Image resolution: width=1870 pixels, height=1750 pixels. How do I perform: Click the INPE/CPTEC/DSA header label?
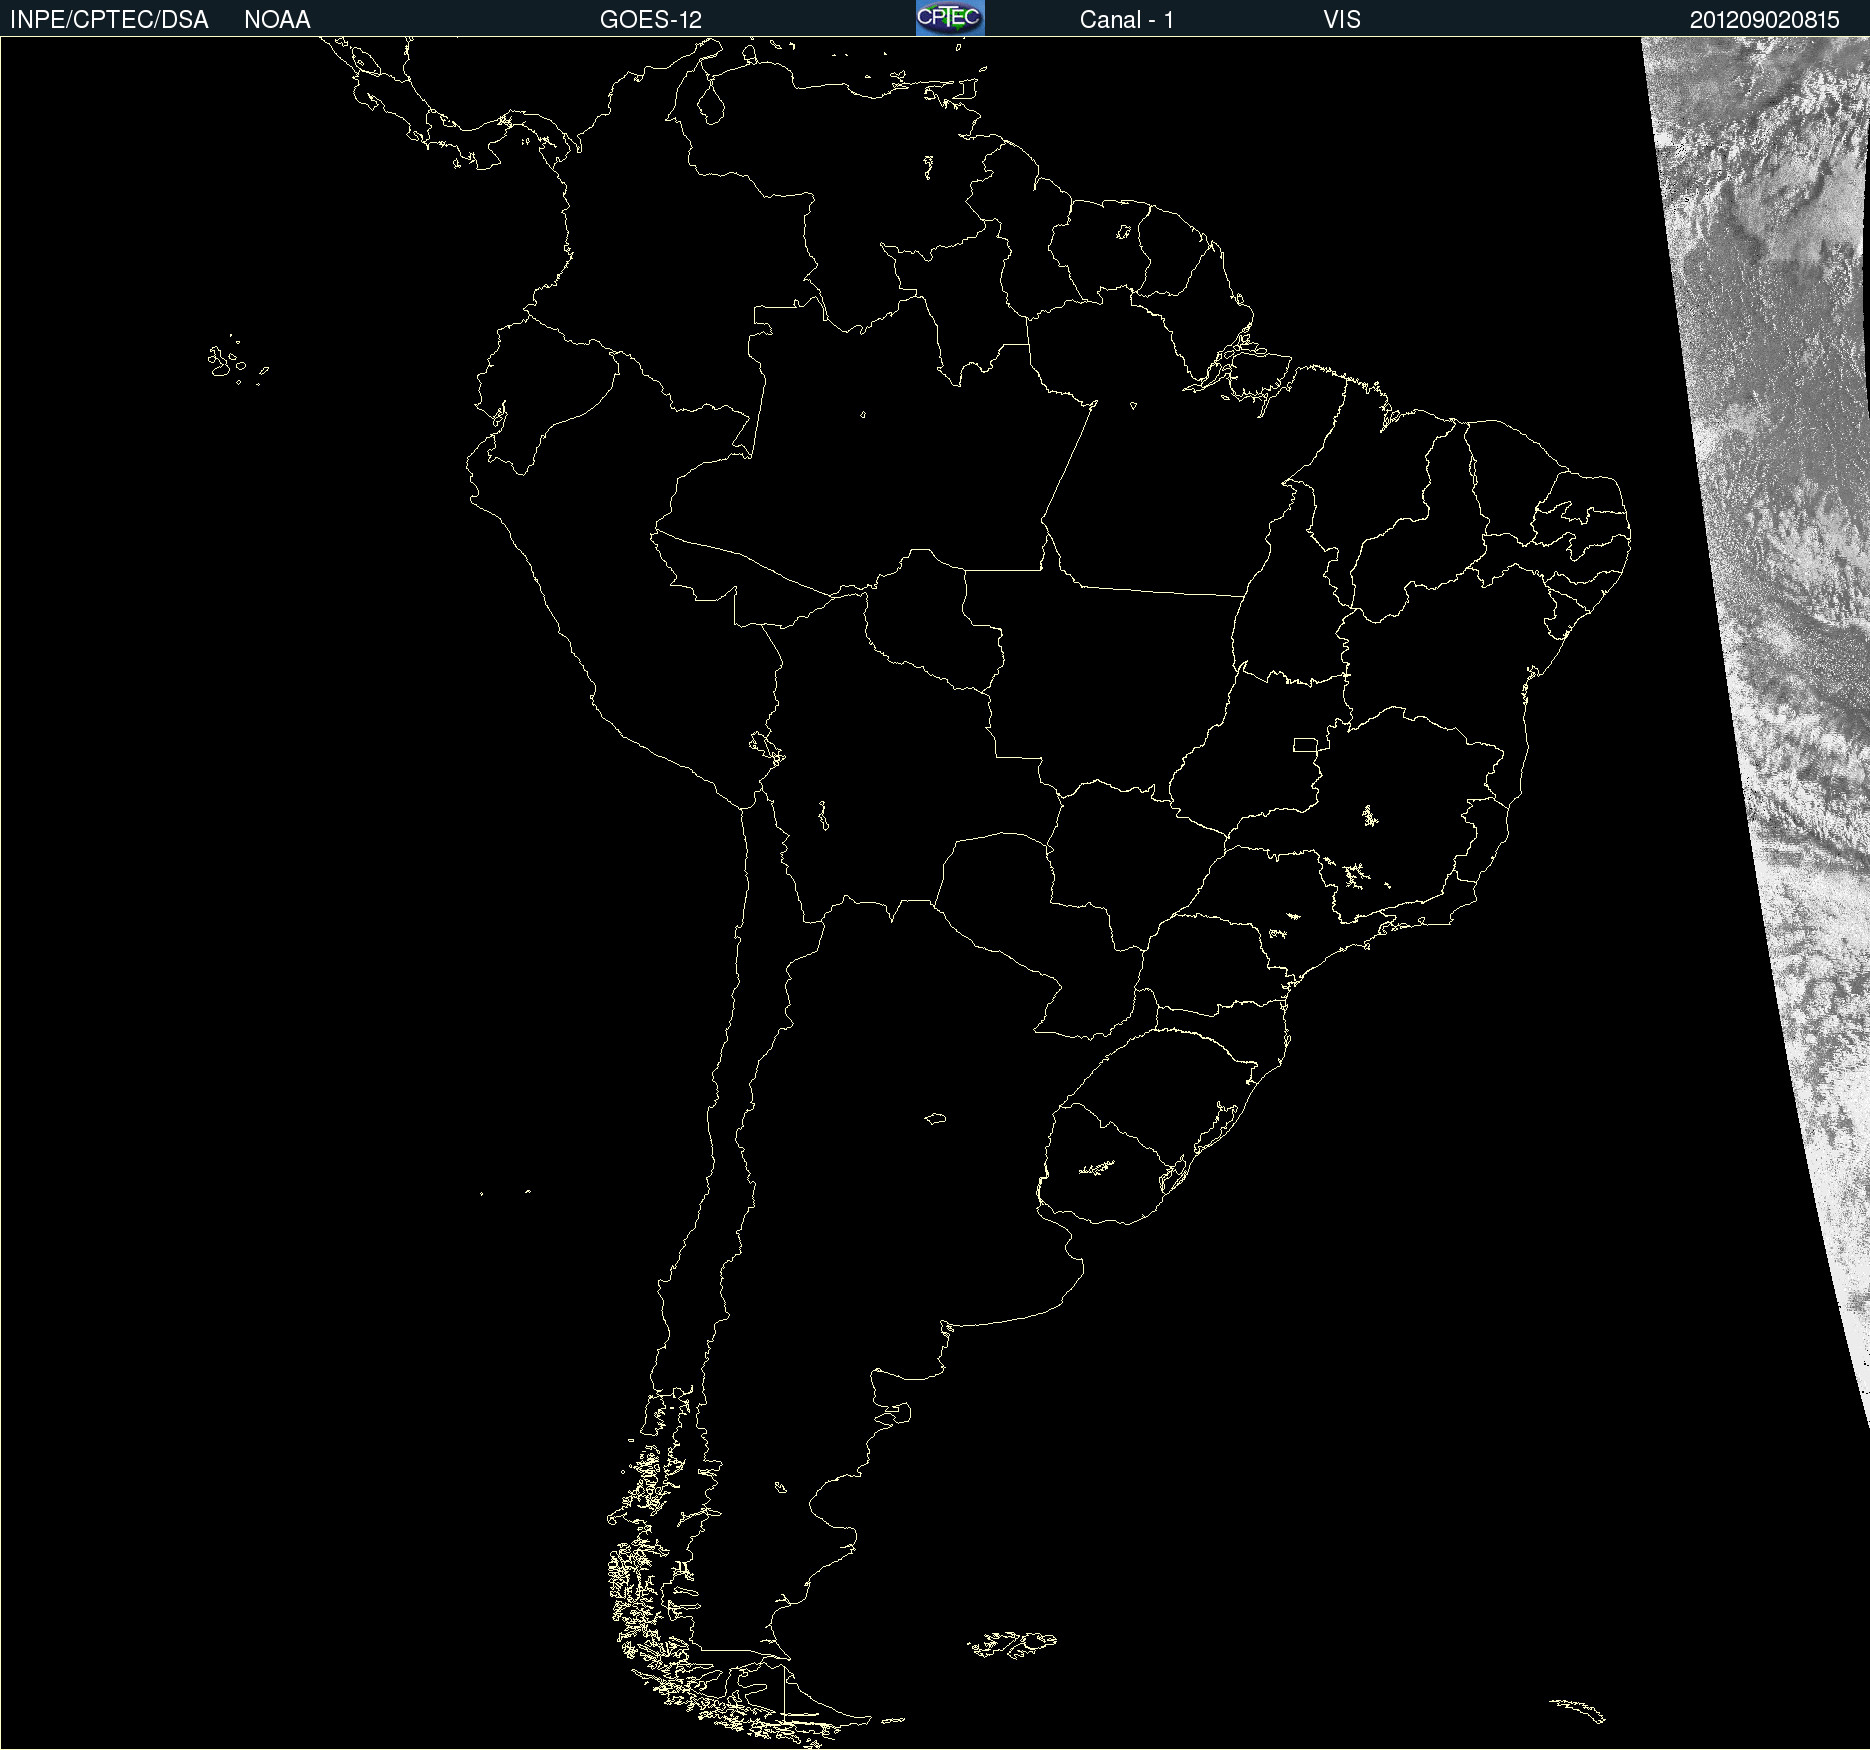tap(109, 20)
